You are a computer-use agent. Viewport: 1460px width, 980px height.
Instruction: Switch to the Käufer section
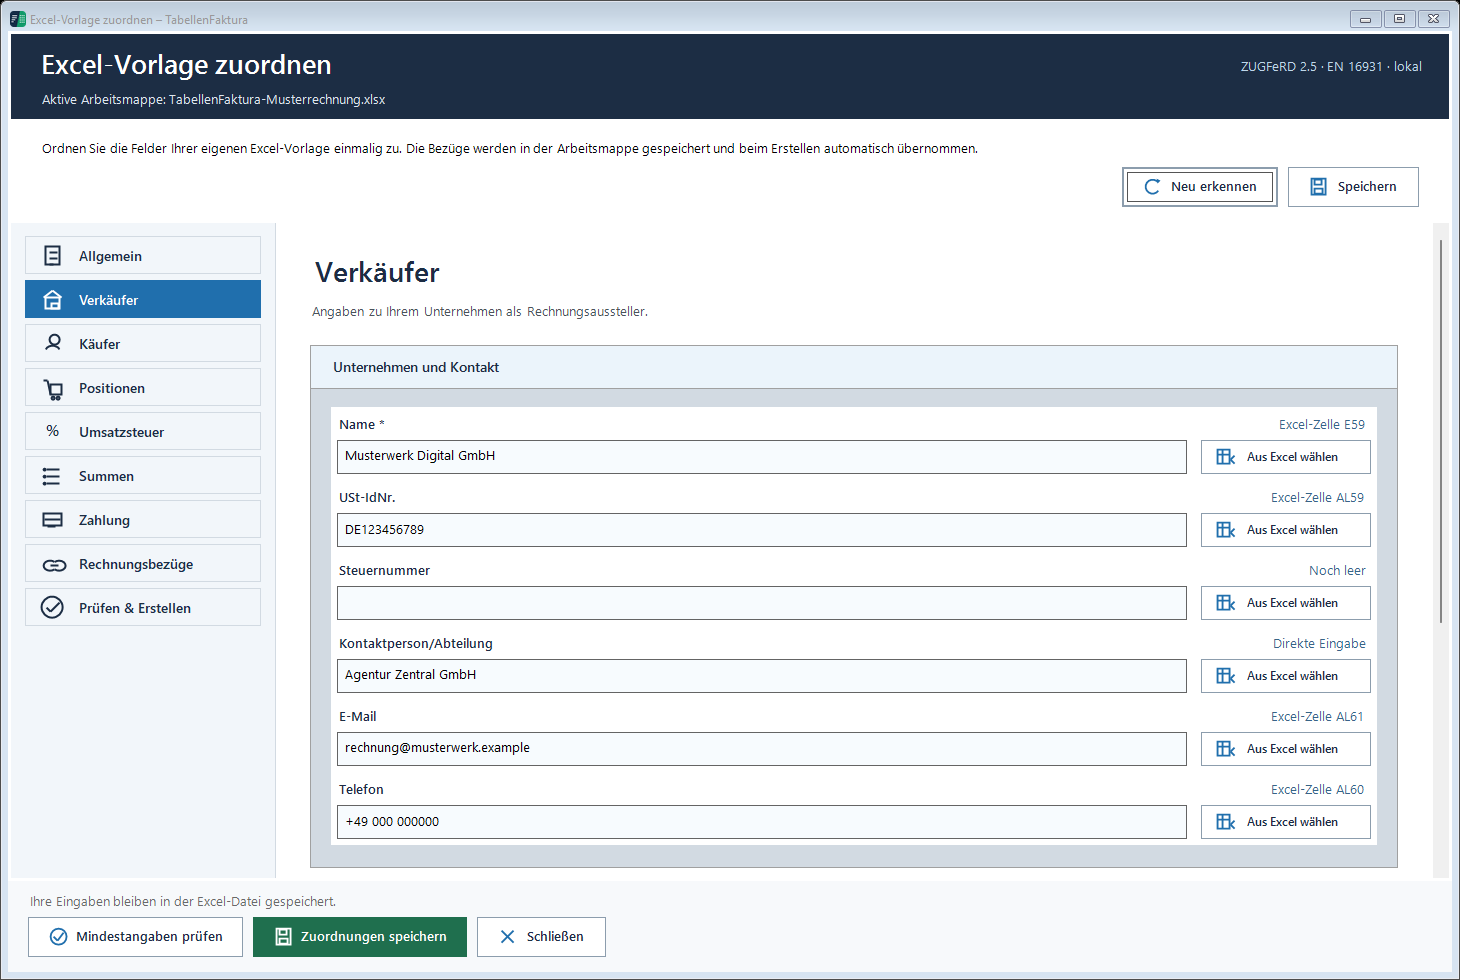pyautogui.click(x=143, y=343)
